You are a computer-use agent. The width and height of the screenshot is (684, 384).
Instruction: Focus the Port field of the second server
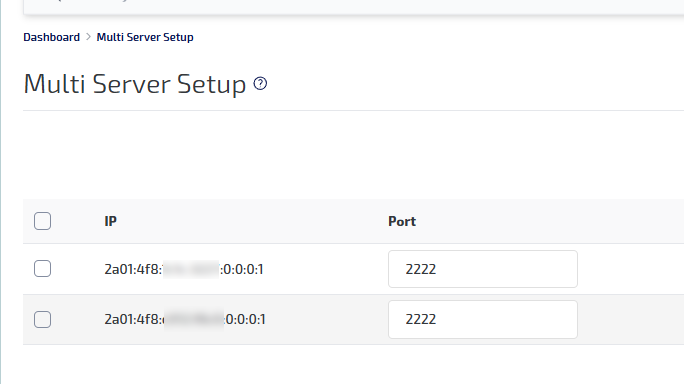click(x=483, y=319)
